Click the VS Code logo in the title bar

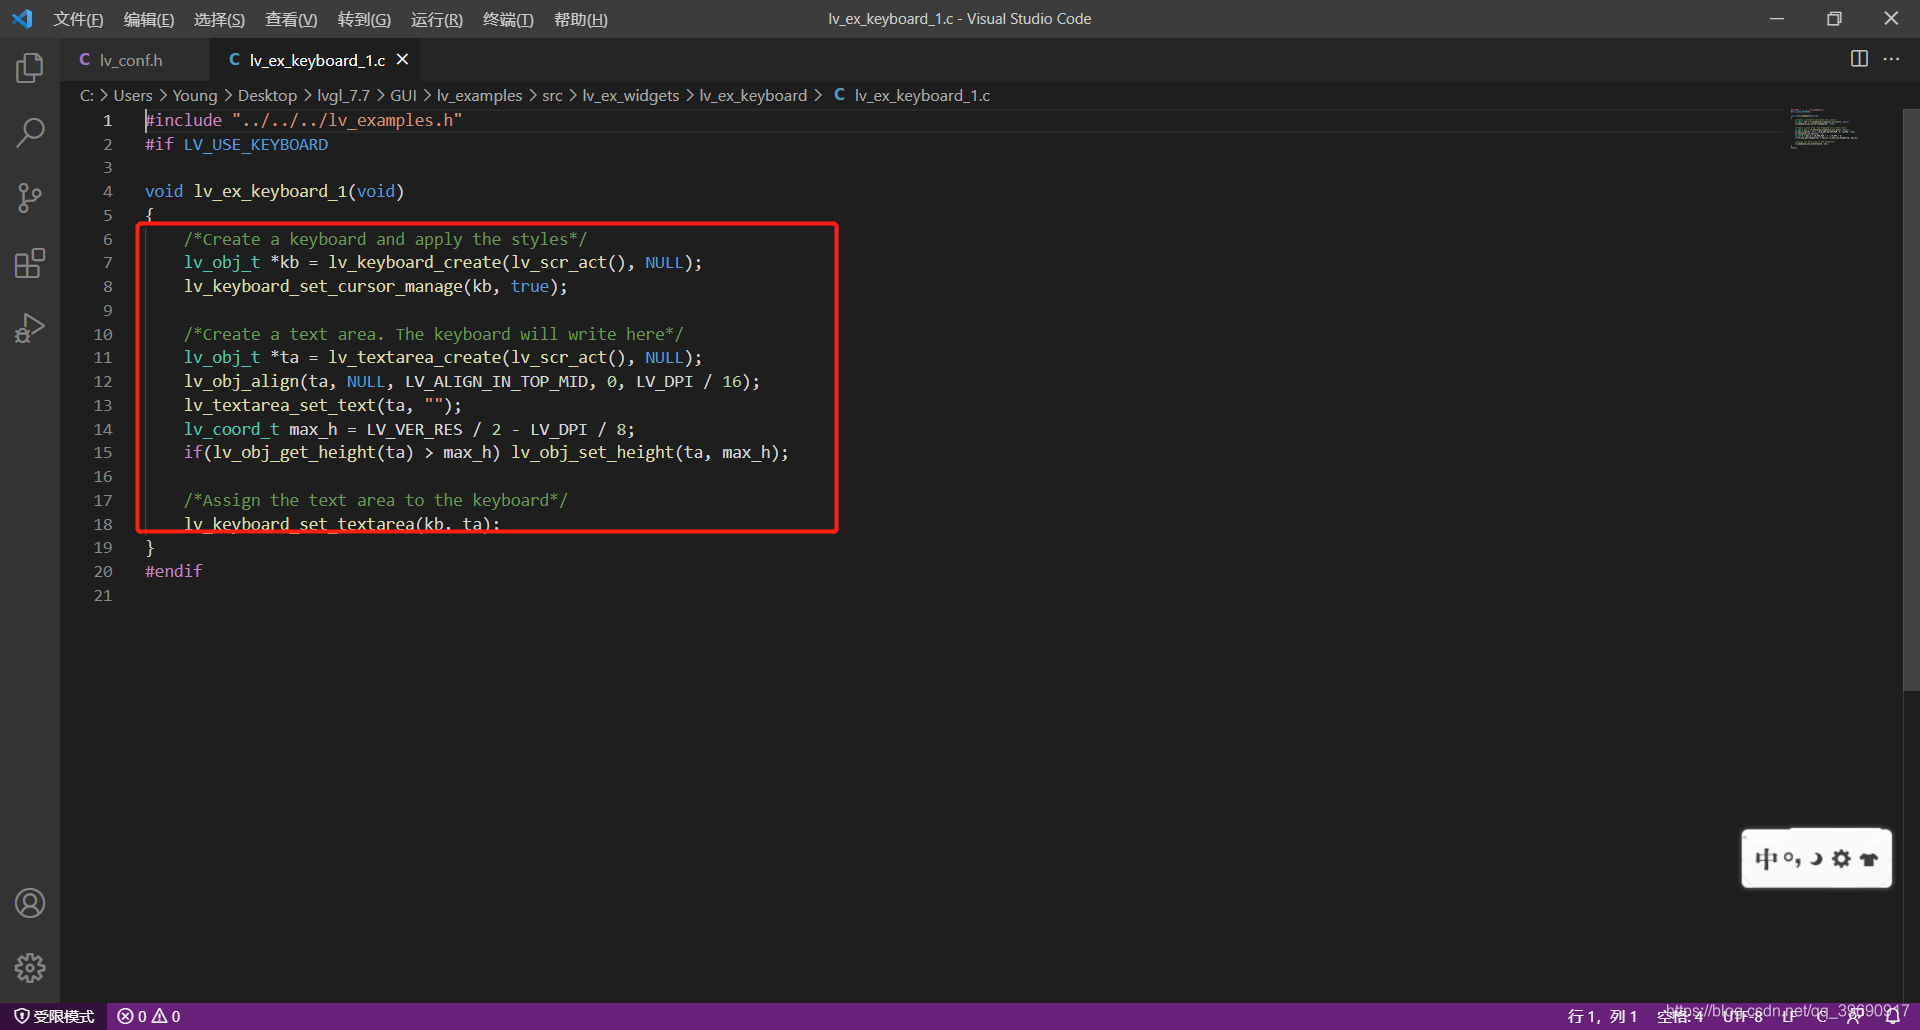(22, 19)
